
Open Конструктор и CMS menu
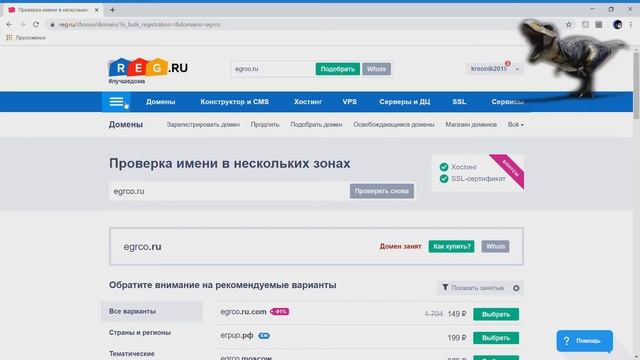(235, 102)
